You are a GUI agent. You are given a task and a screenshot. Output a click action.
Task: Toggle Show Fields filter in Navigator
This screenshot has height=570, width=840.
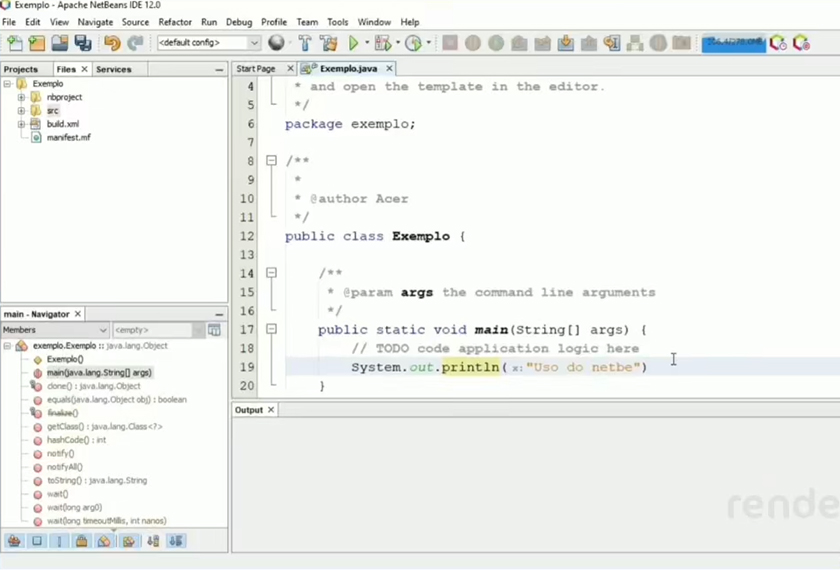pyautogui.click(x=37, y=541)
